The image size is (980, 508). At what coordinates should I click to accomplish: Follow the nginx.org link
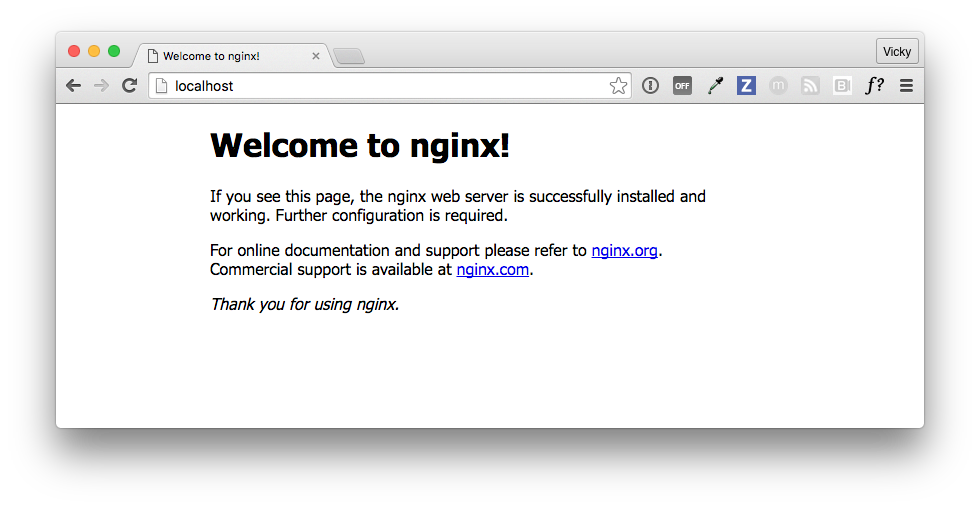[x=624, y=251]
